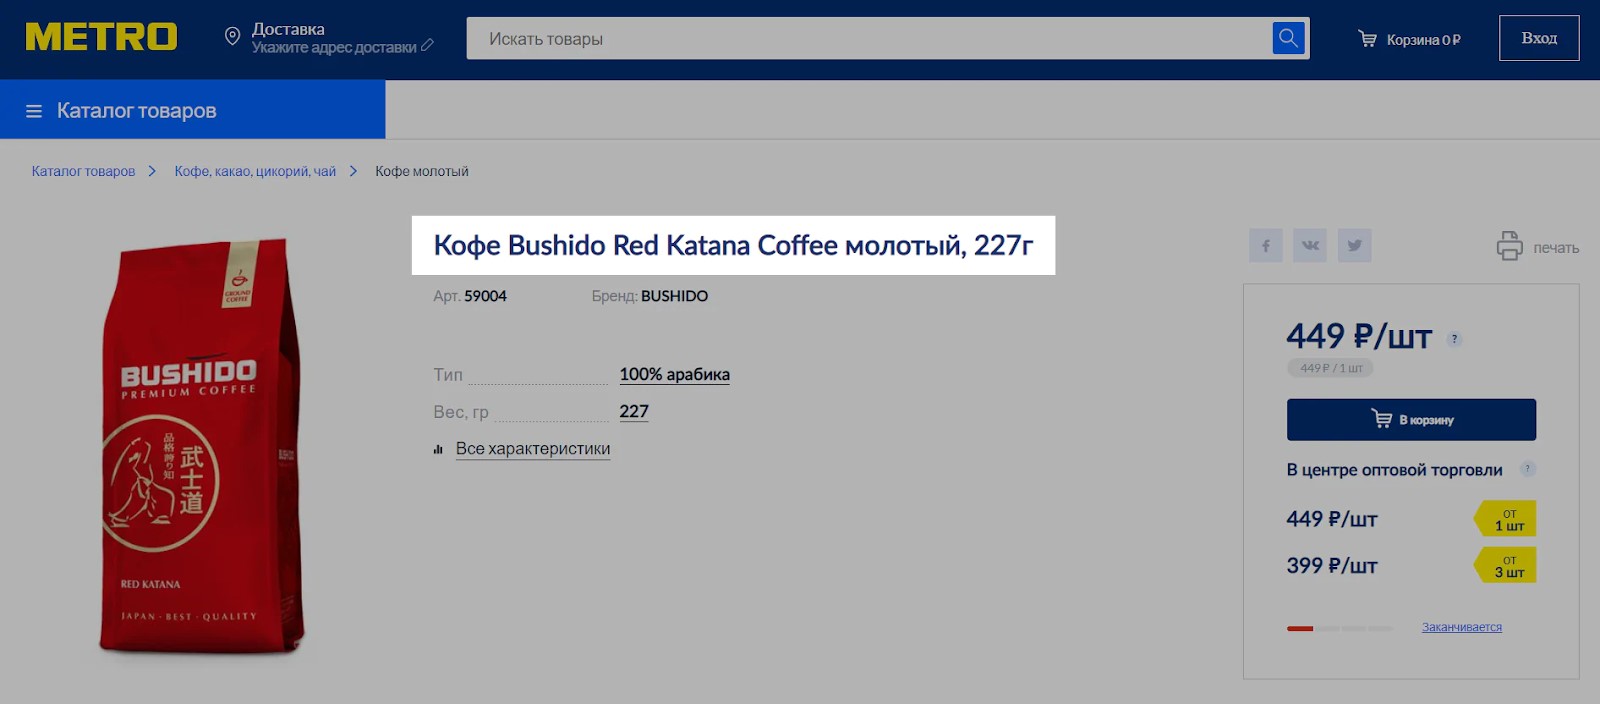The width and height of the screenshot is (1600, 704).
Task: Click help icon beside wholesale center heading
Action: coord(1527,469)
